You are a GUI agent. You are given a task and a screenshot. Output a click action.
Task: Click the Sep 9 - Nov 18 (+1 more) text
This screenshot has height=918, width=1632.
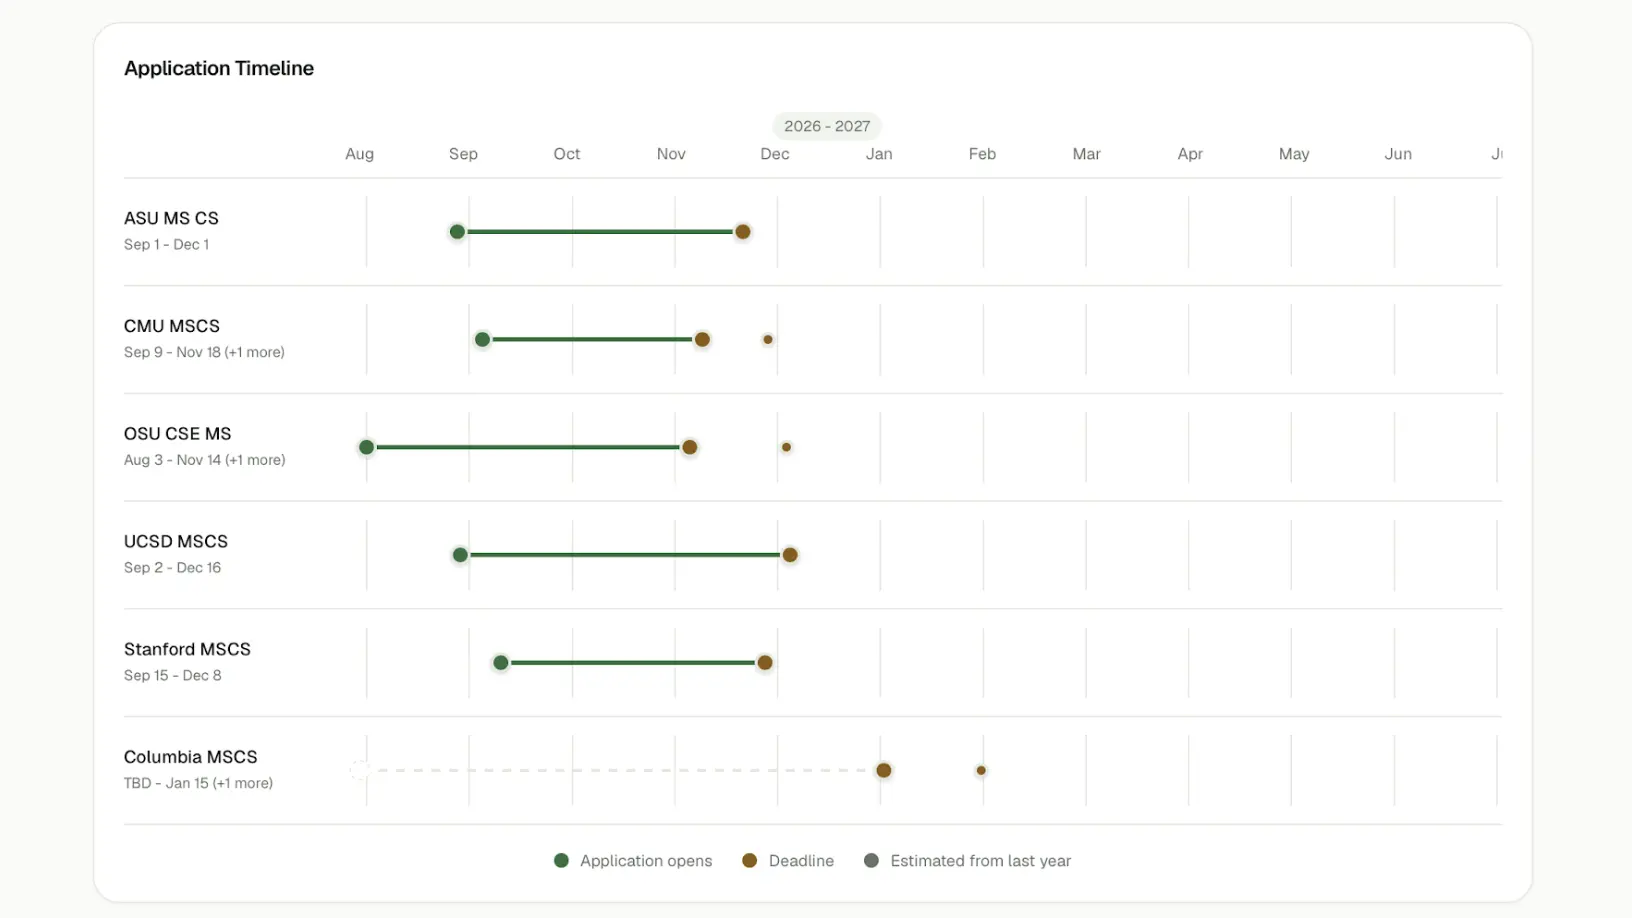click(x=204, y=352)
